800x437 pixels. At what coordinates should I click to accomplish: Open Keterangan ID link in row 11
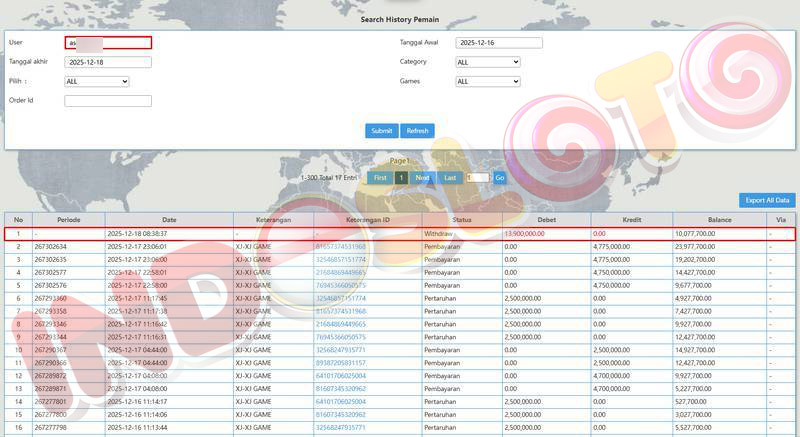click(x=340, y=362)
